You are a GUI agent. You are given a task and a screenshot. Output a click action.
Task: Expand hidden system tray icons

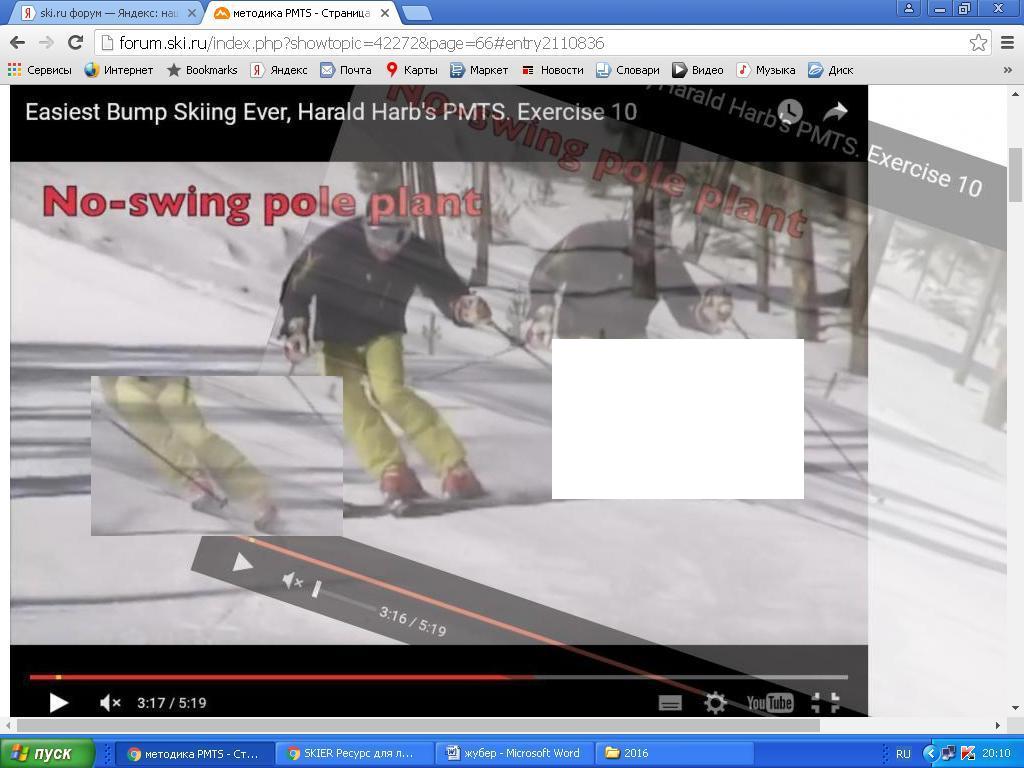coord(931,754)
